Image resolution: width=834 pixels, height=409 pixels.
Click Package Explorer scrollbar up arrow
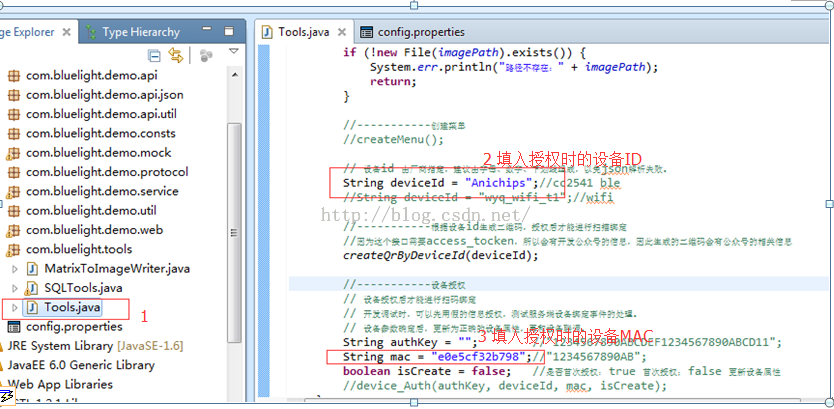click(233, 74)
